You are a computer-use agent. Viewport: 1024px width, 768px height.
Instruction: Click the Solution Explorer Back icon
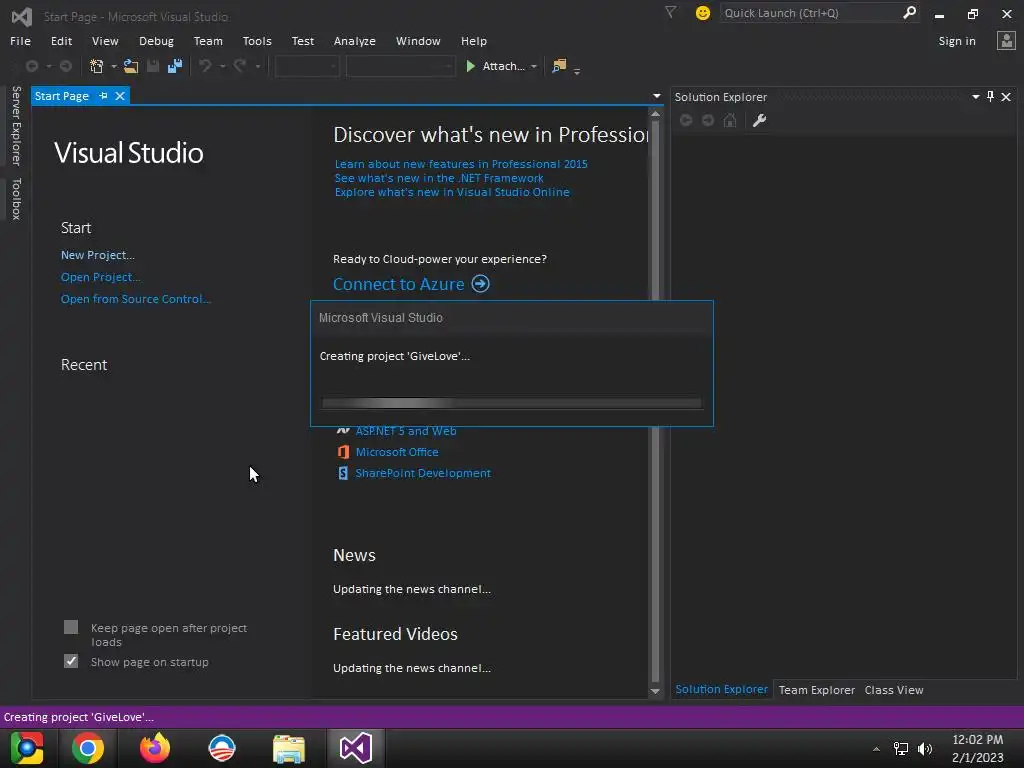686,120
